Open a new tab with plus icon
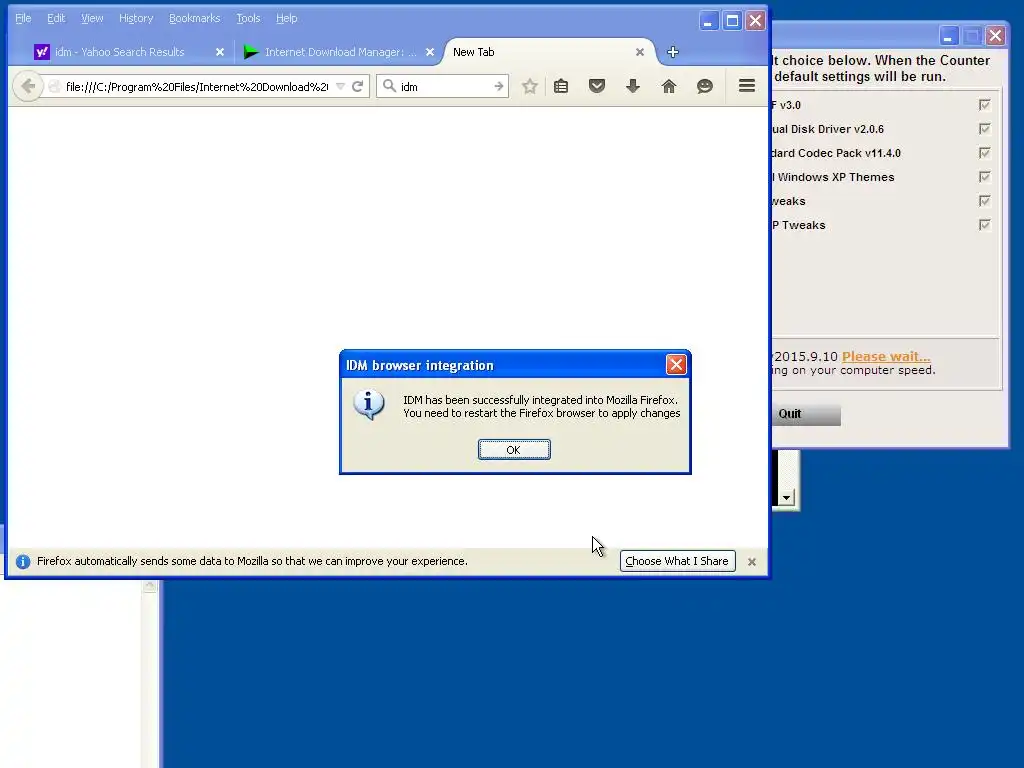This screenshot has width=1024, height=768. (x=673, y=52)
